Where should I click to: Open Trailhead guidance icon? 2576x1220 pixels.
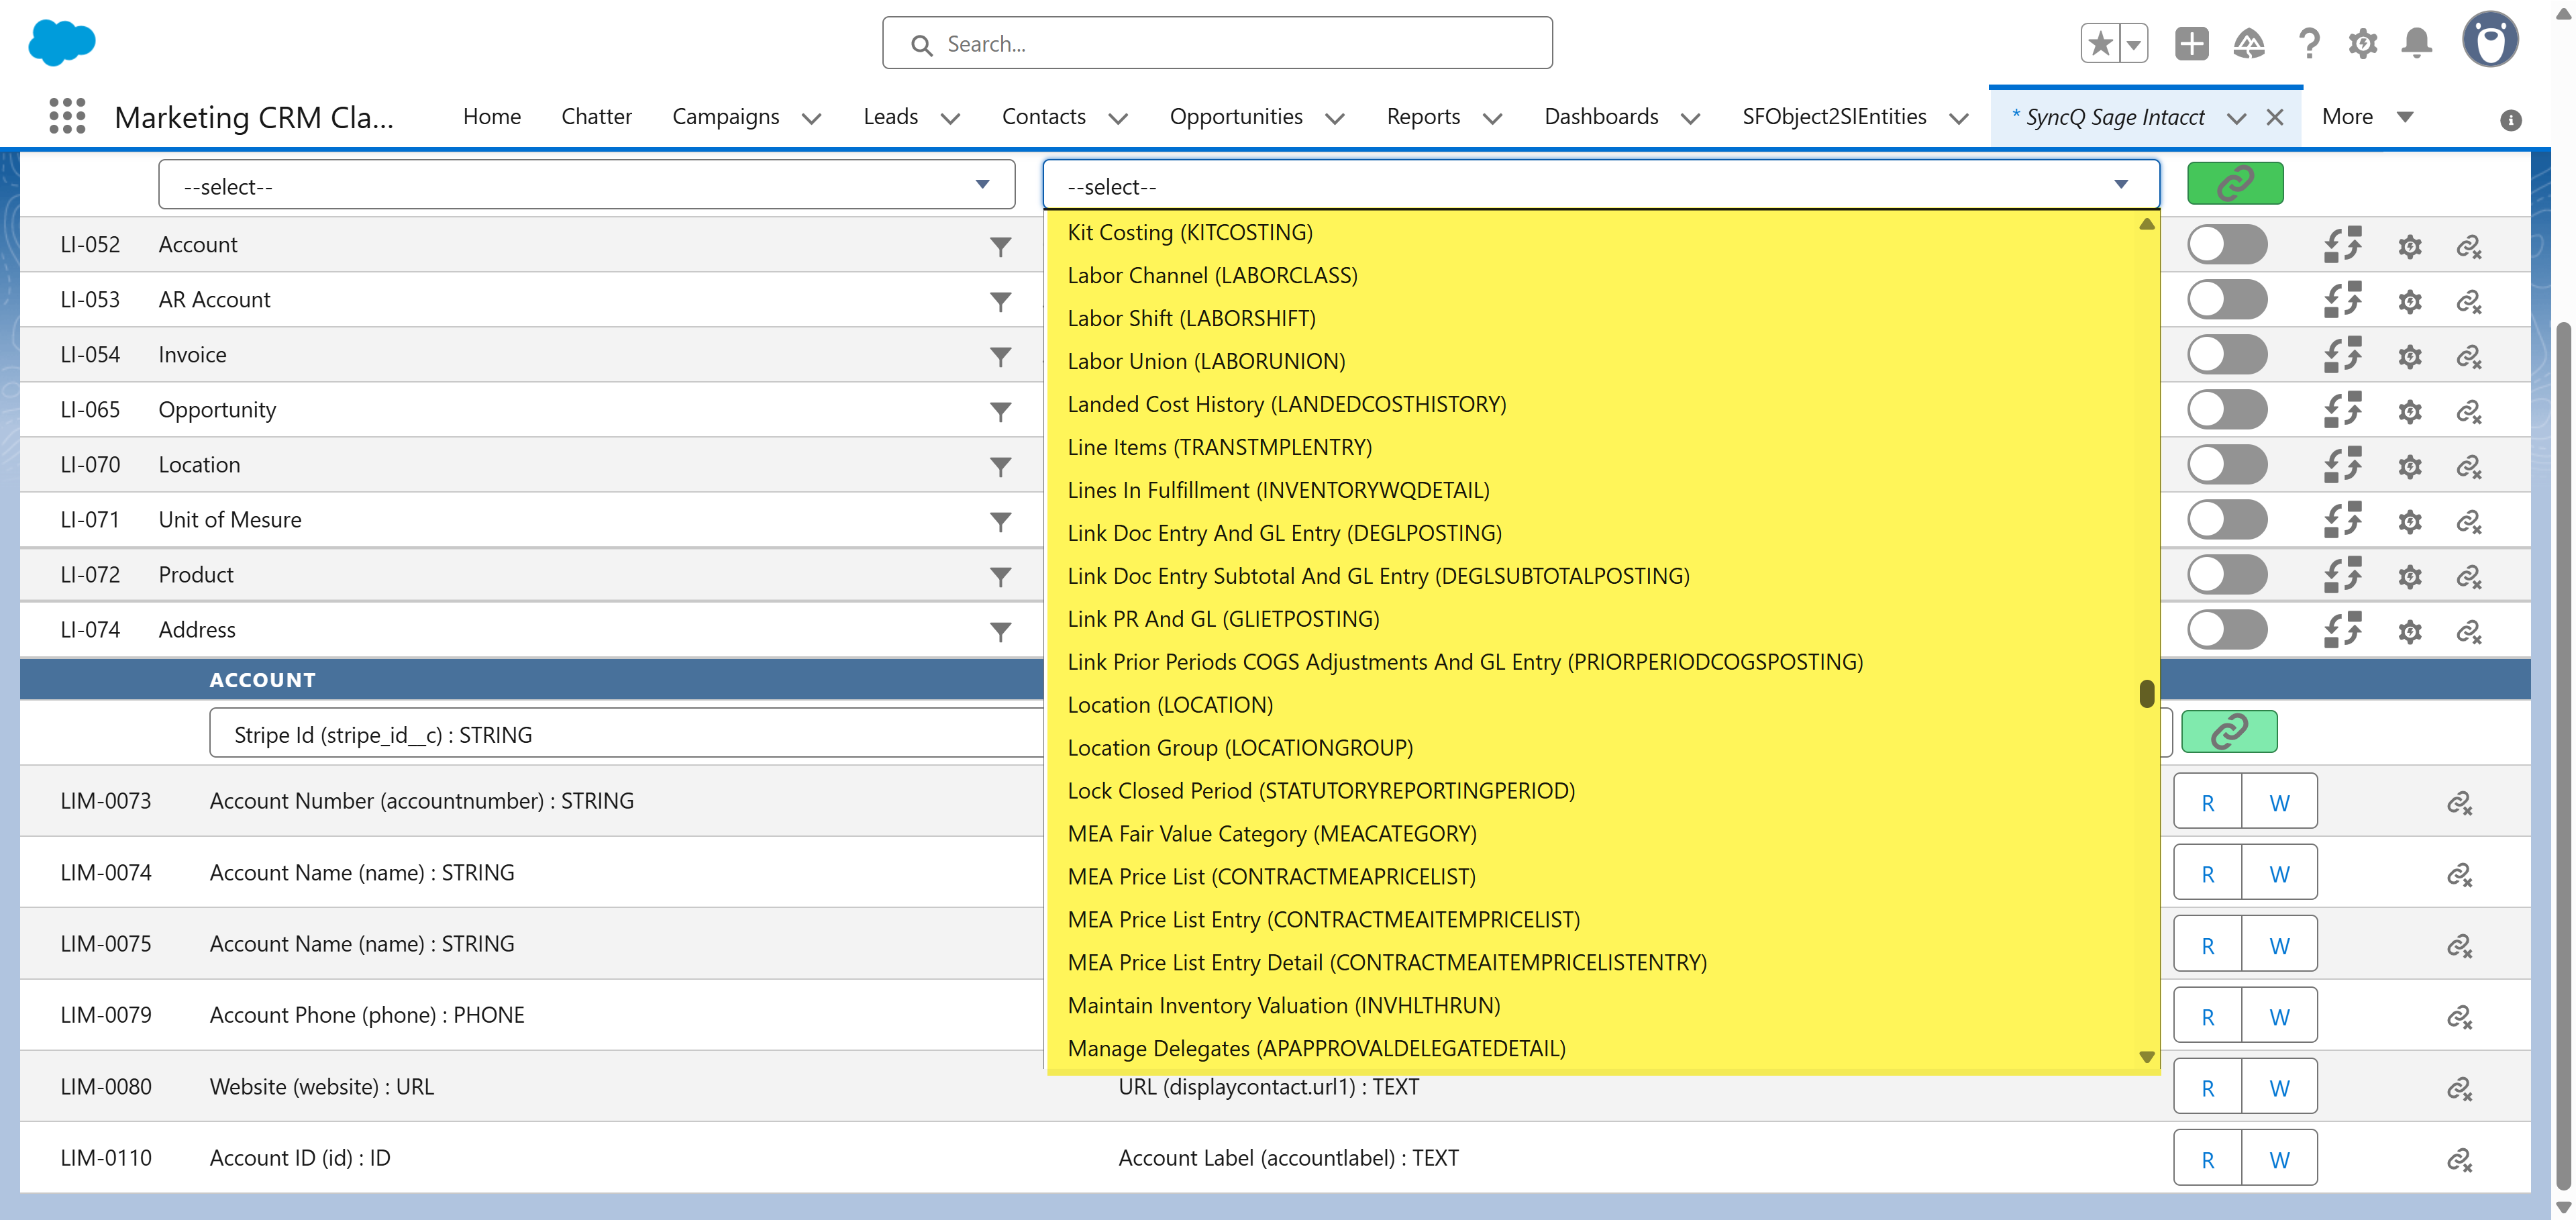(x=2249, y=43)
